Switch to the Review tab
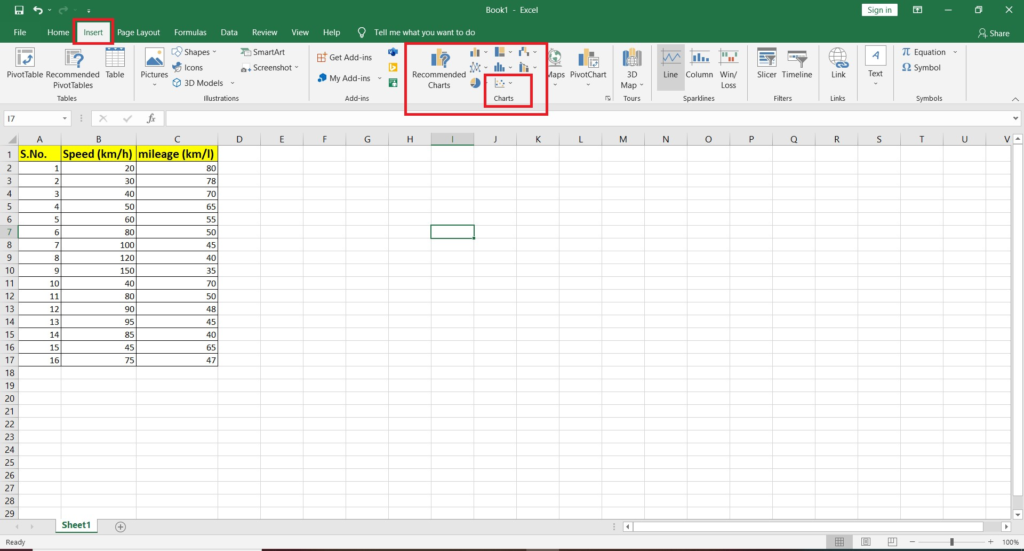The image size is (1024, 551). pos(264,32)
